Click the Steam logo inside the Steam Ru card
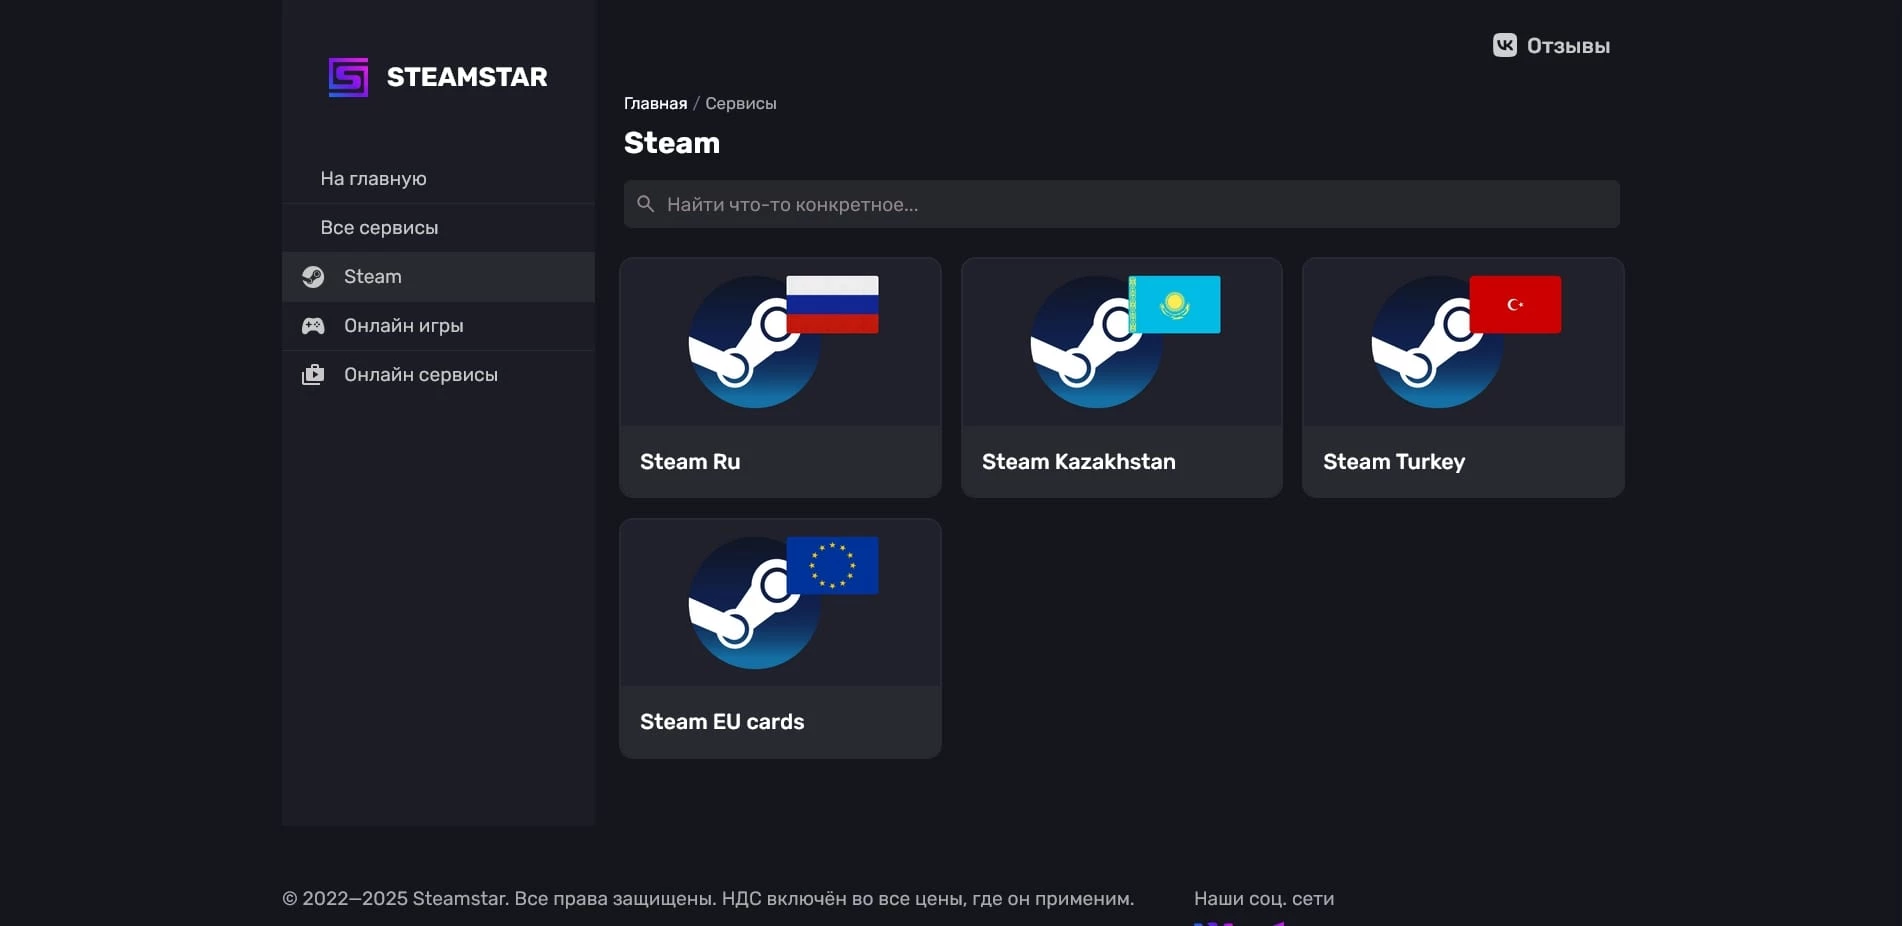 [752, 342]
